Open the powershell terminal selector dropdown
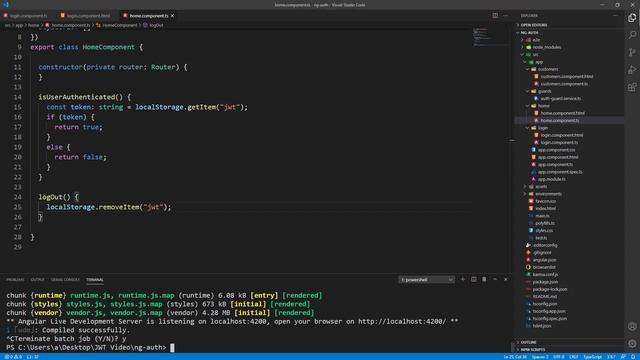Viewport: 640px width, 360px height. pyautogui.click(x=427, y=280)
